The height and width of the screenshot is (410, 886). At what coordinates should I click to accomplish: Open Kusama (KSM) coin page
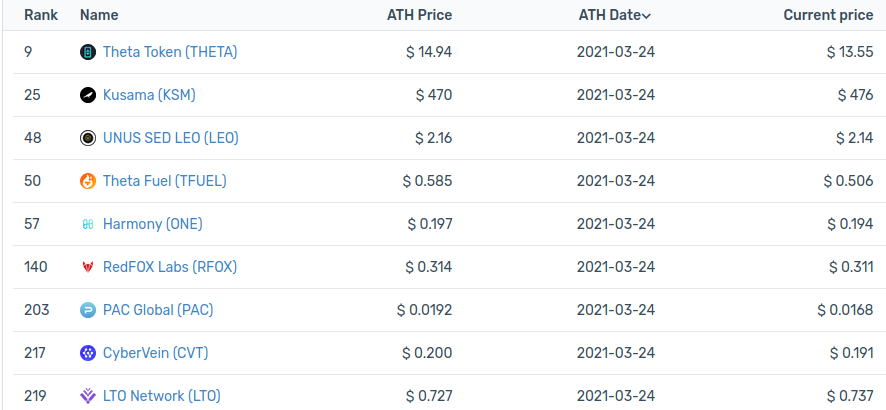149,95
